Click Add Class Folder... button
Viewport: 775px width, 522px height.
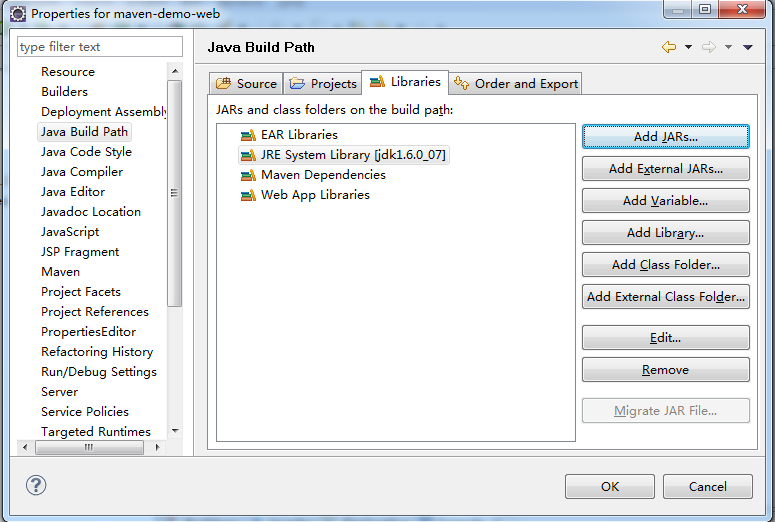666,264
